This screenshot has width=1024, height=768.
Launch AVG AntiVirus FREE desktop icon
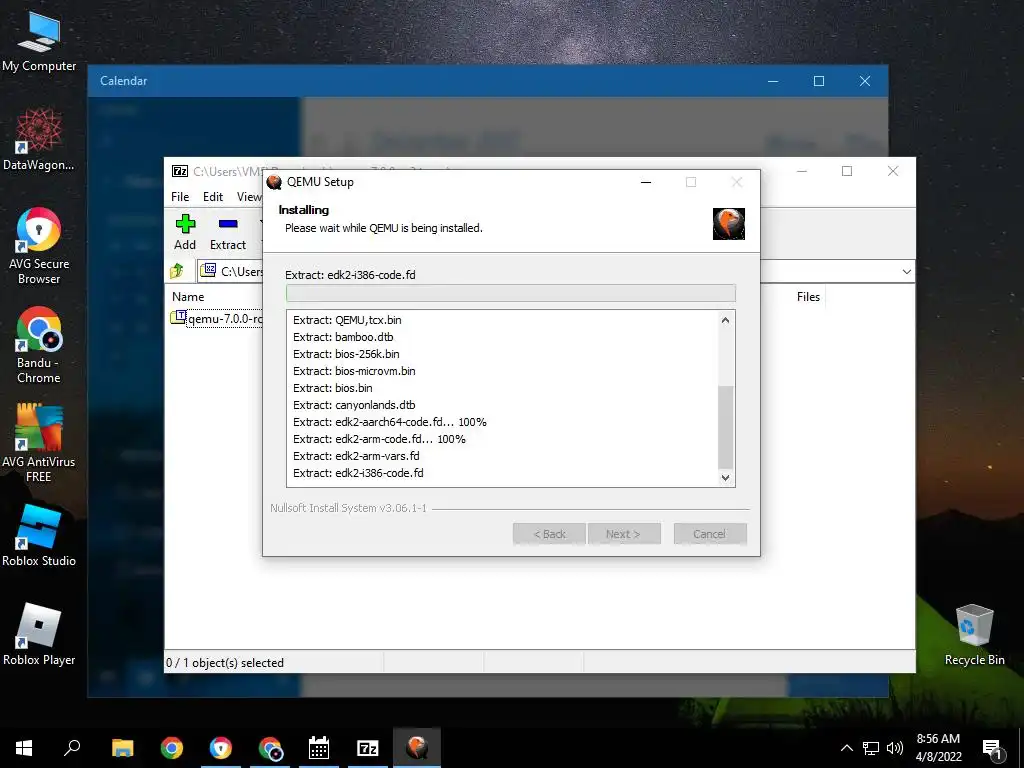coord(39,443)
